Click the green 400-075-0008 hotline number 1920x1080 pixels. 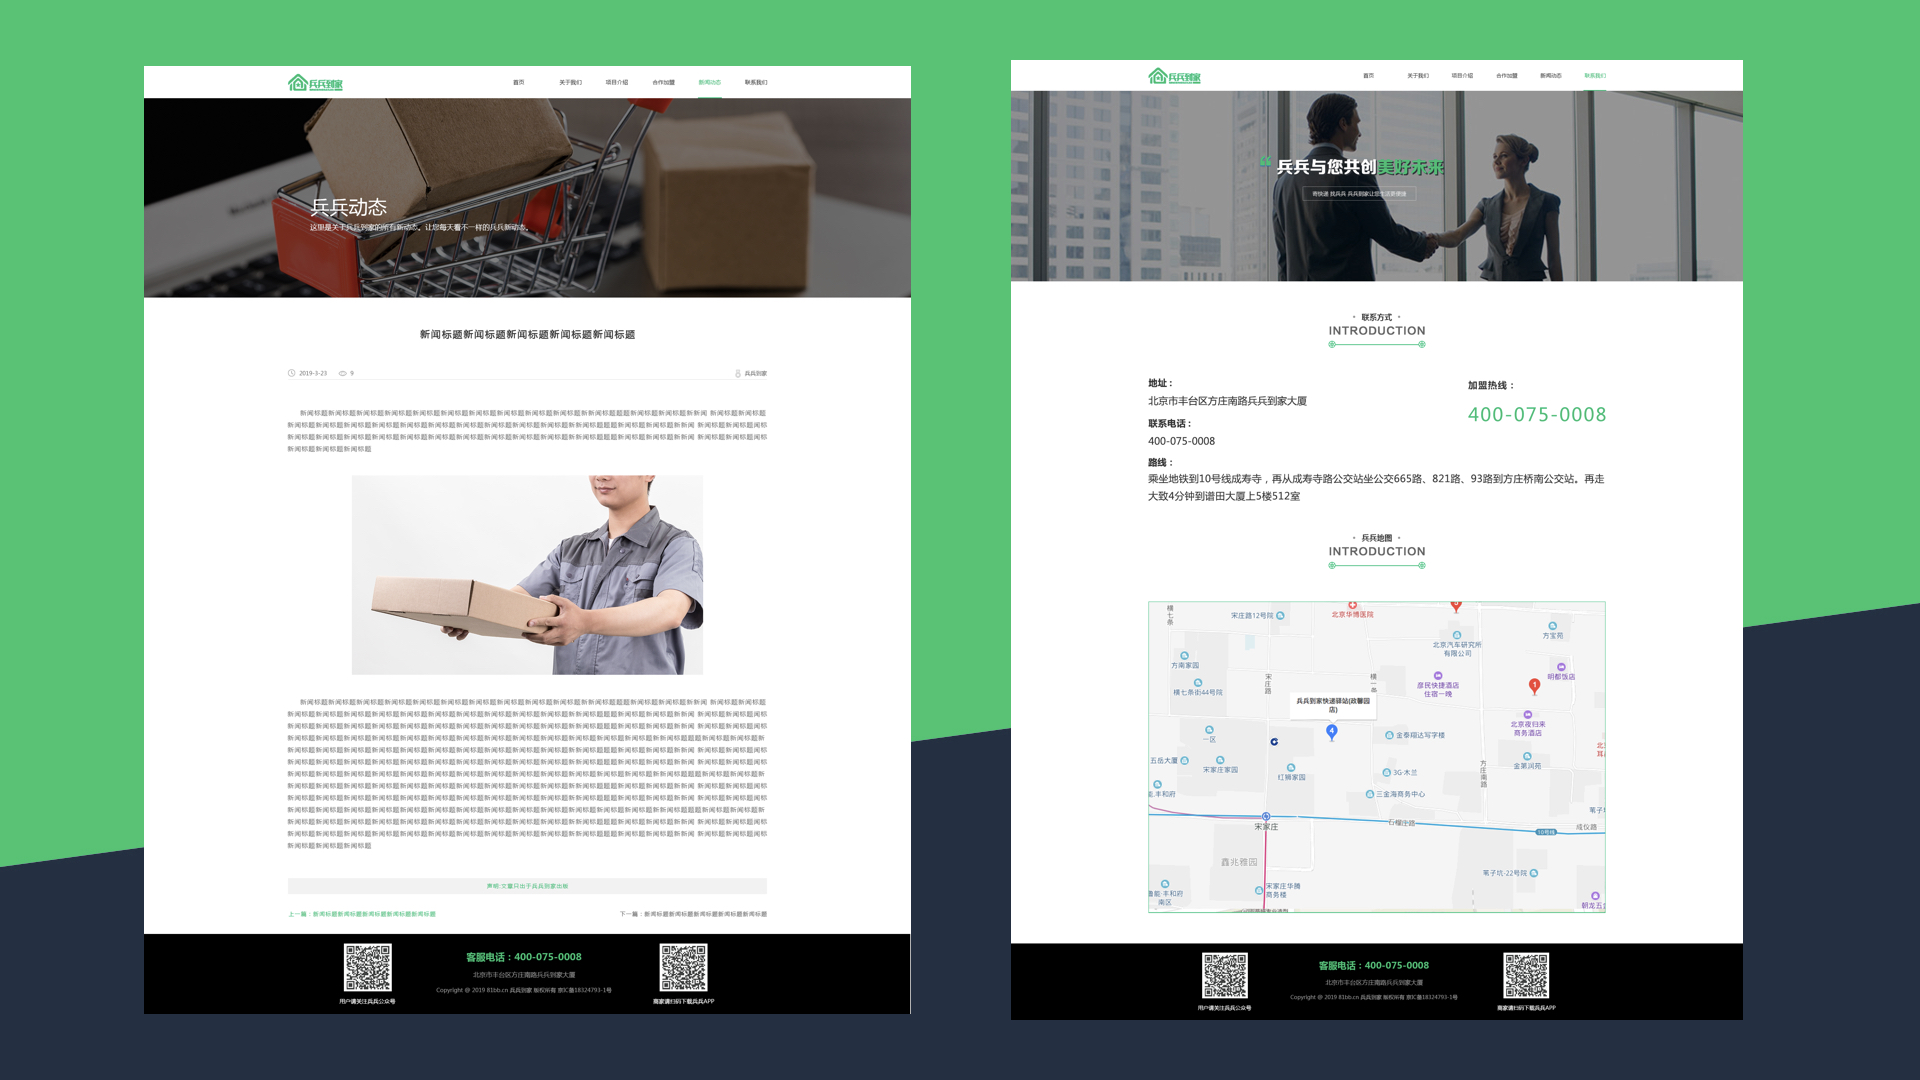1536,414
